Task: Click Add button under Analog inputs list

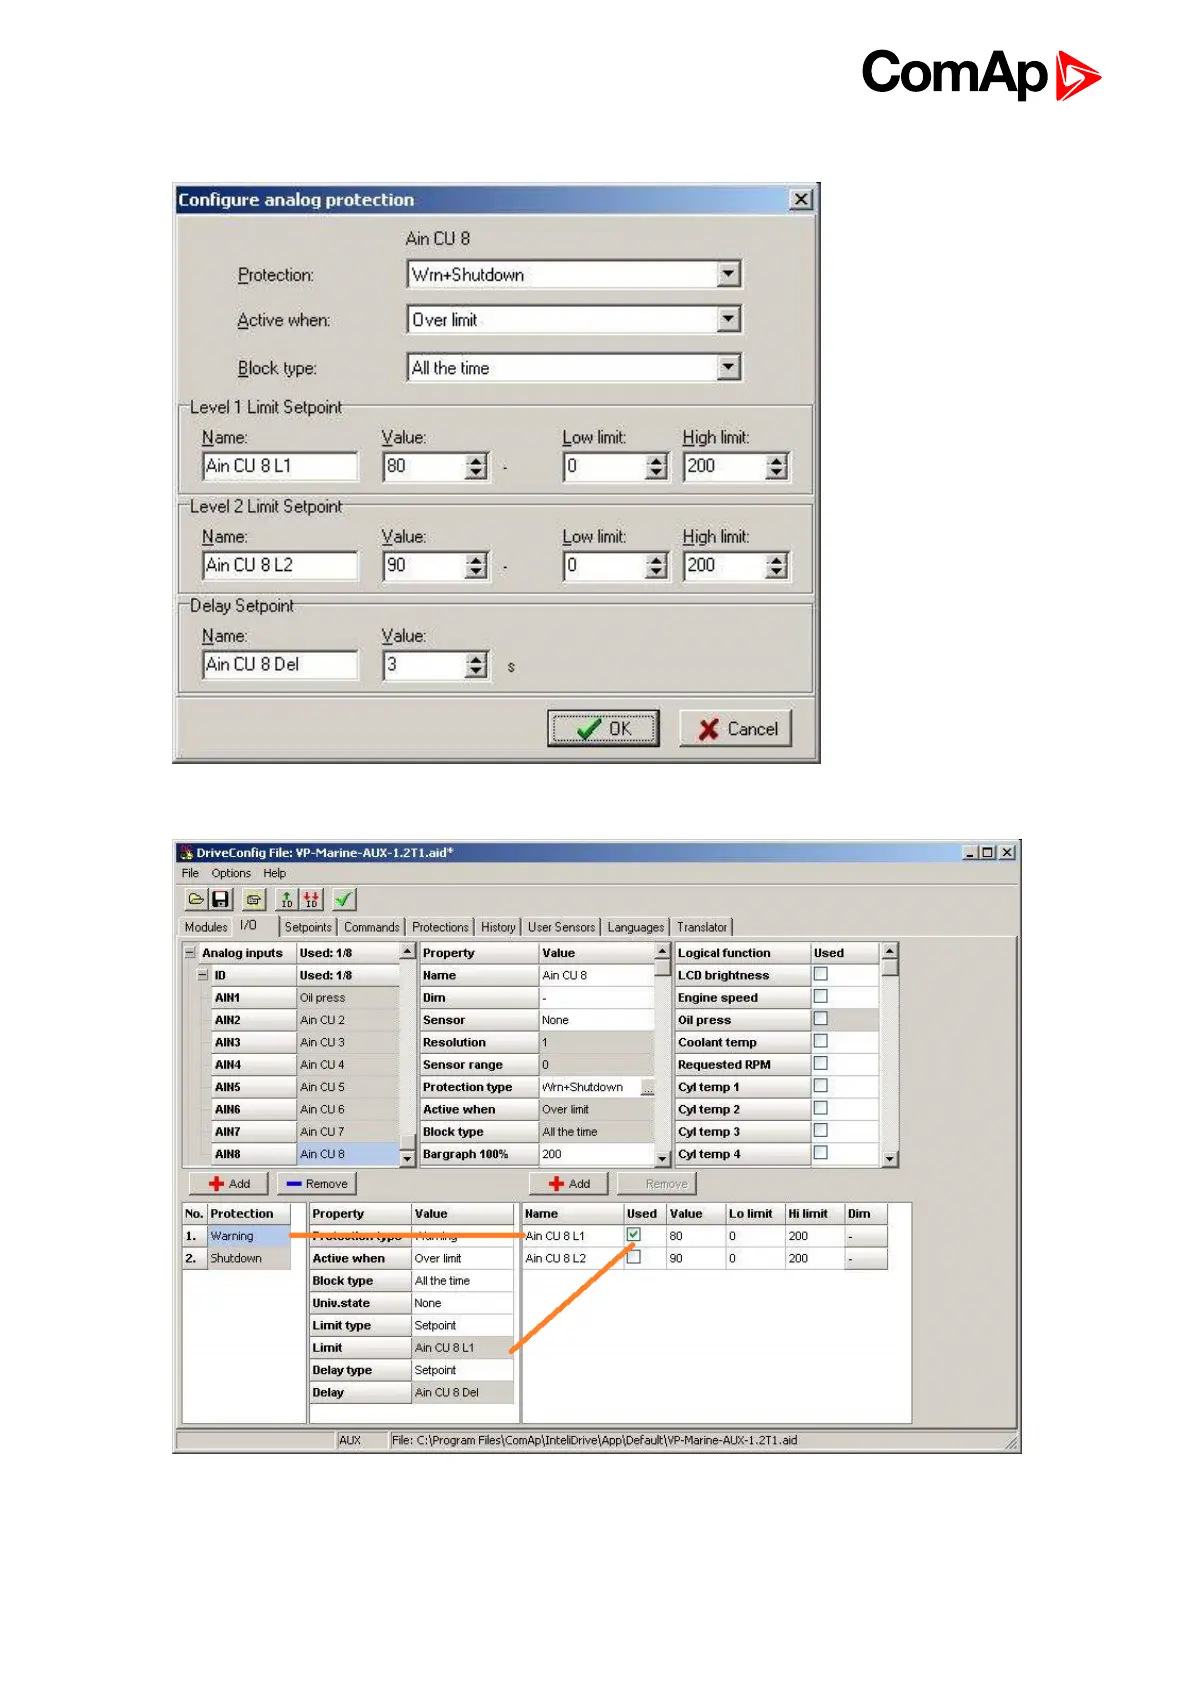Action: 229,1183
